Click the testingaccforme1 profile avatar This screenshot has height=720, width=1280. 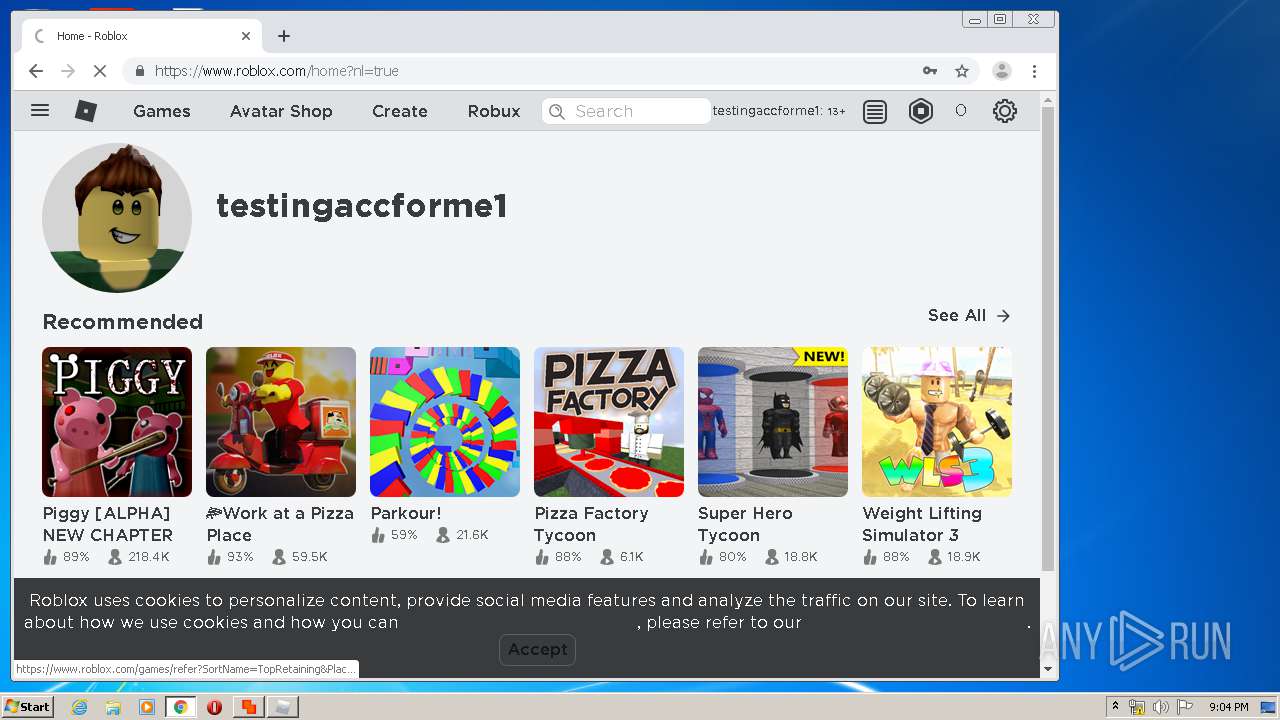pyautogui.click(x=117, y=218)
